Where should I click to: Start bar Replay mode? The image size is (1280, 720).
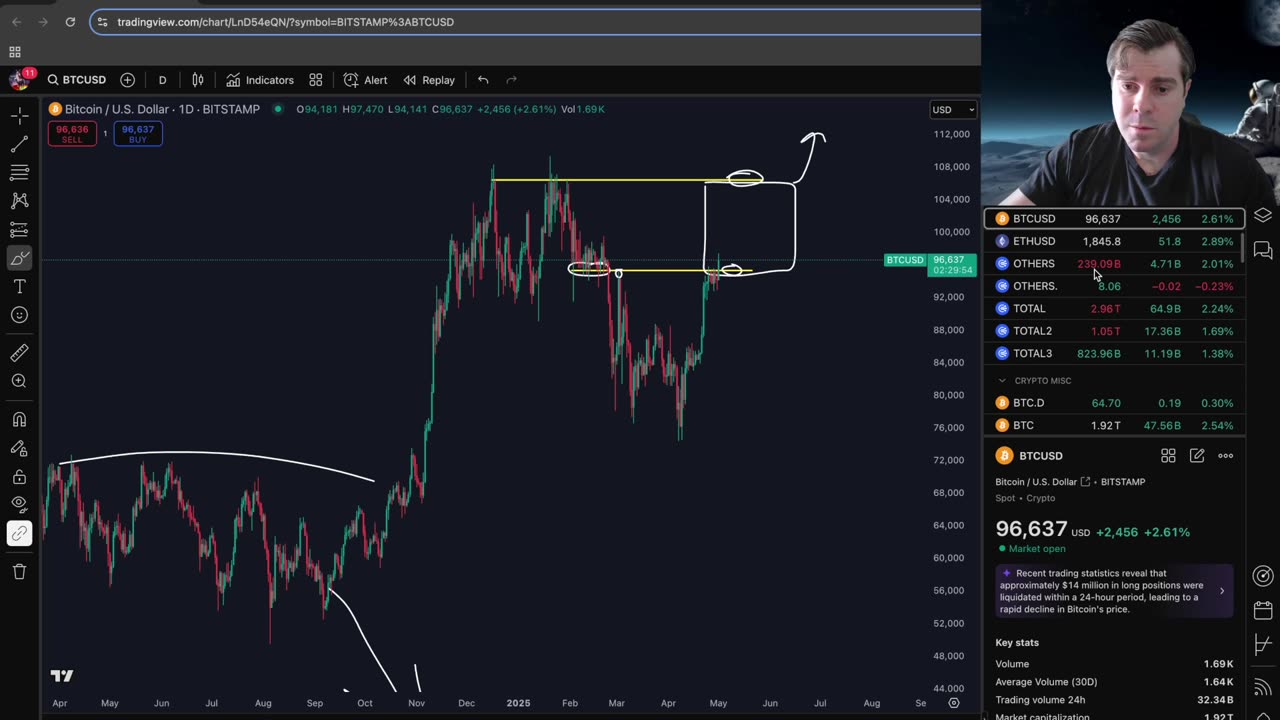click(x=429, y=80)
